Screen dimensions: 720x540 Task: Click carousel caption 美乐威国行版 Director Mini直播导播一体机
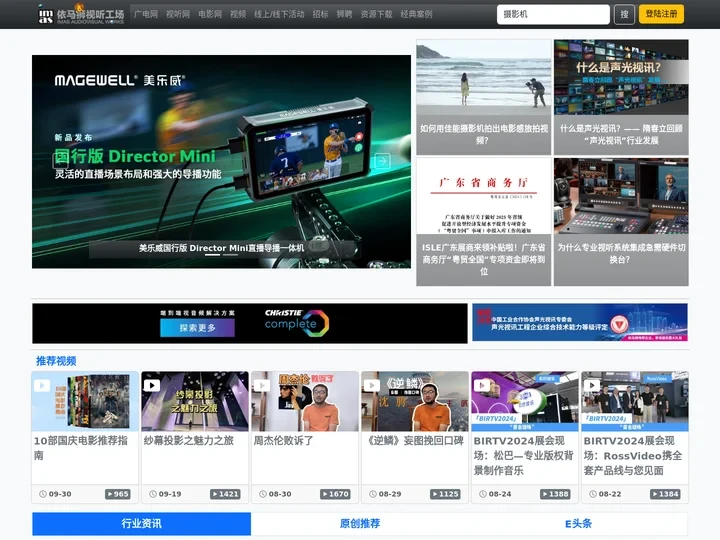[221, 248]
